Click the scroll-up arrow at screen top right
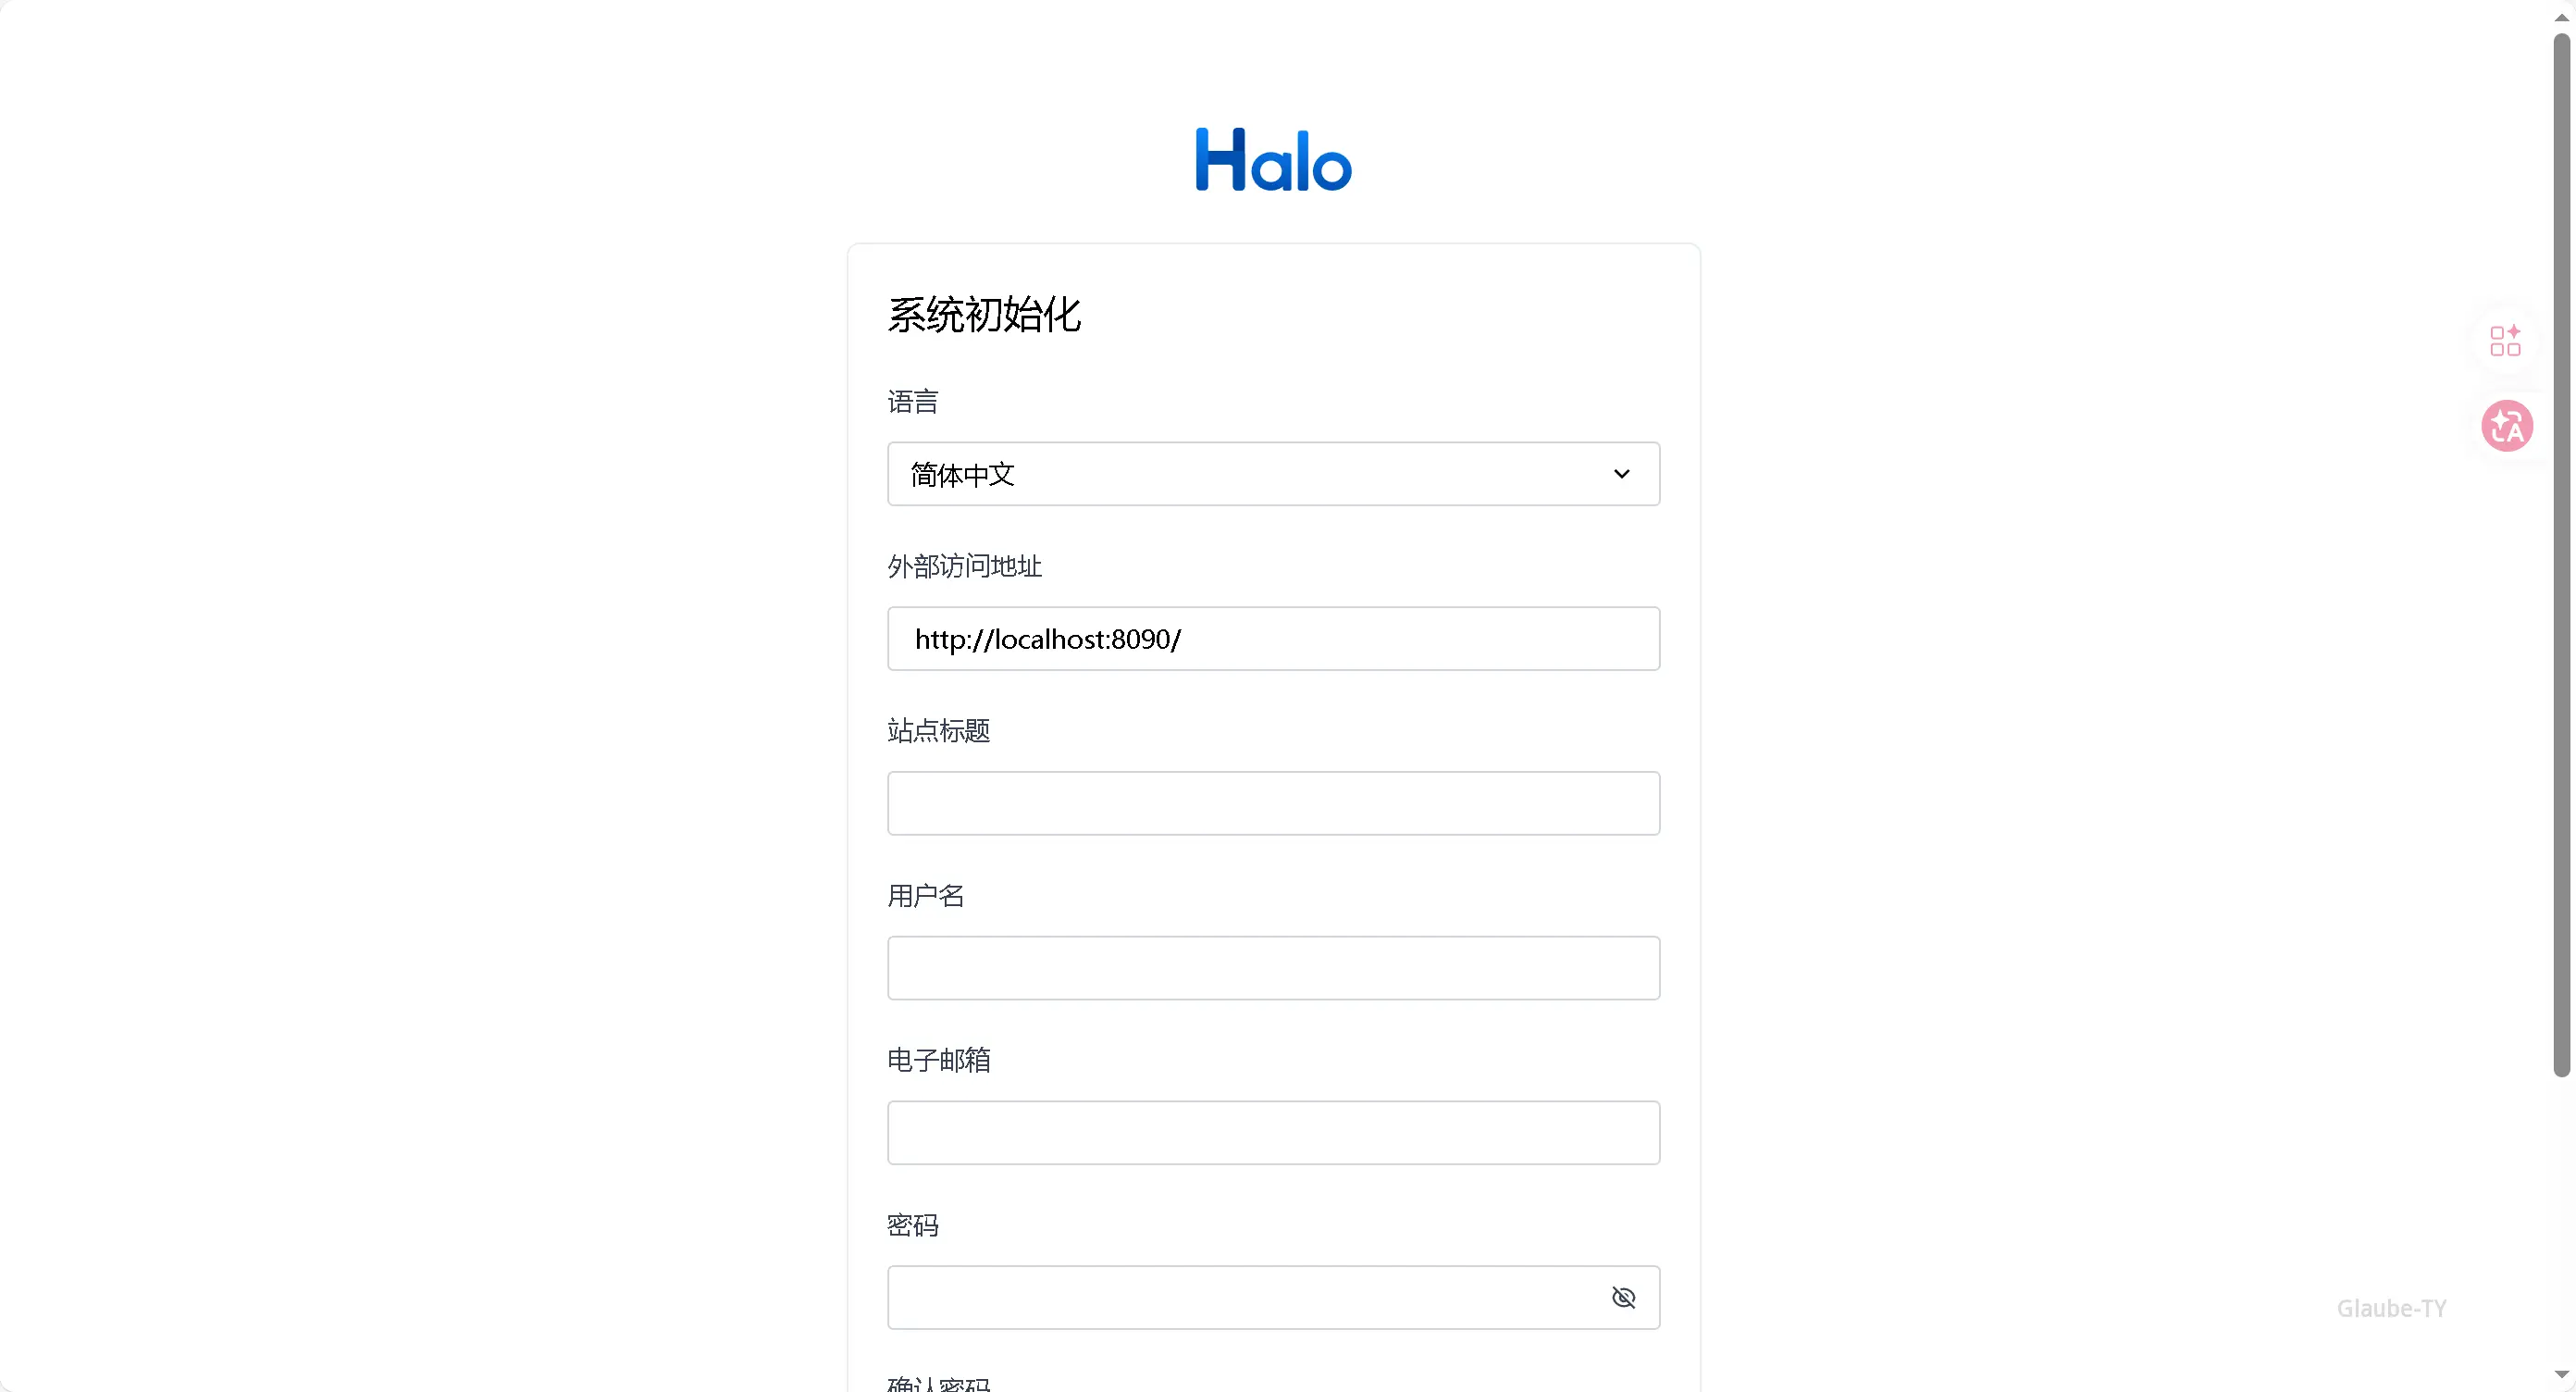 coord(2560,16)
